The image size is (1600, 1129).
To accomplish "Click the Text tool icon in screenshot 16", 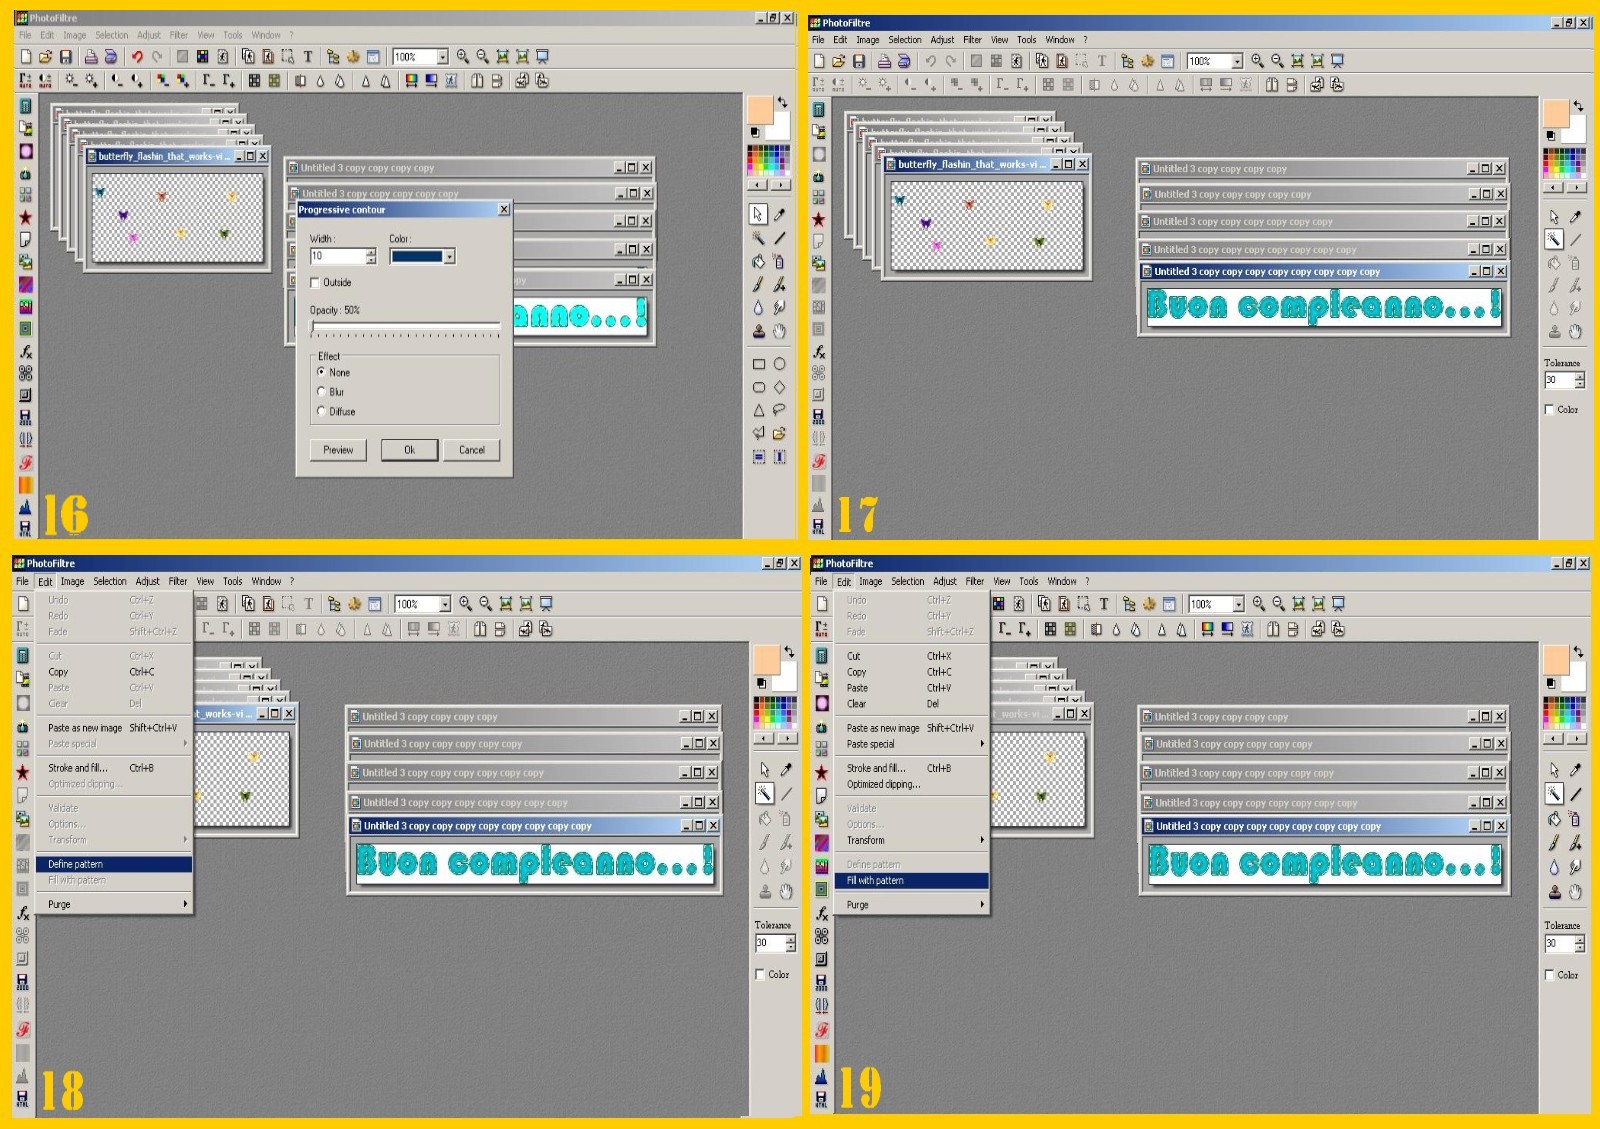I will [308, 57].
